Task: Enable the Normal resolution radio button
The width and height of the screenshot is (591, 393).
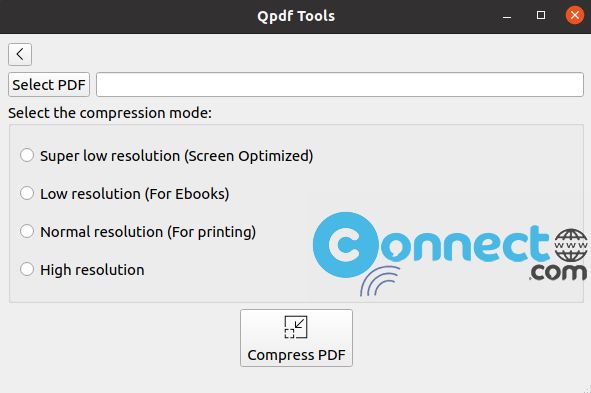Action: (x=27, y=231)
